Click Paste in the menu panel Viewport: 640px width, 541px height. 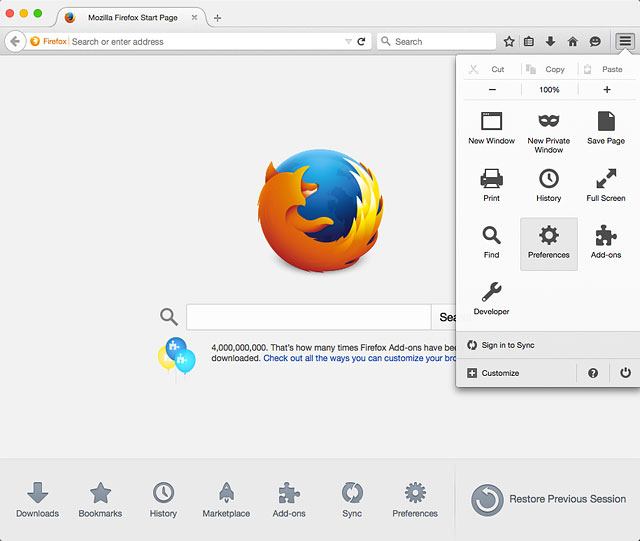click(606, 69)
